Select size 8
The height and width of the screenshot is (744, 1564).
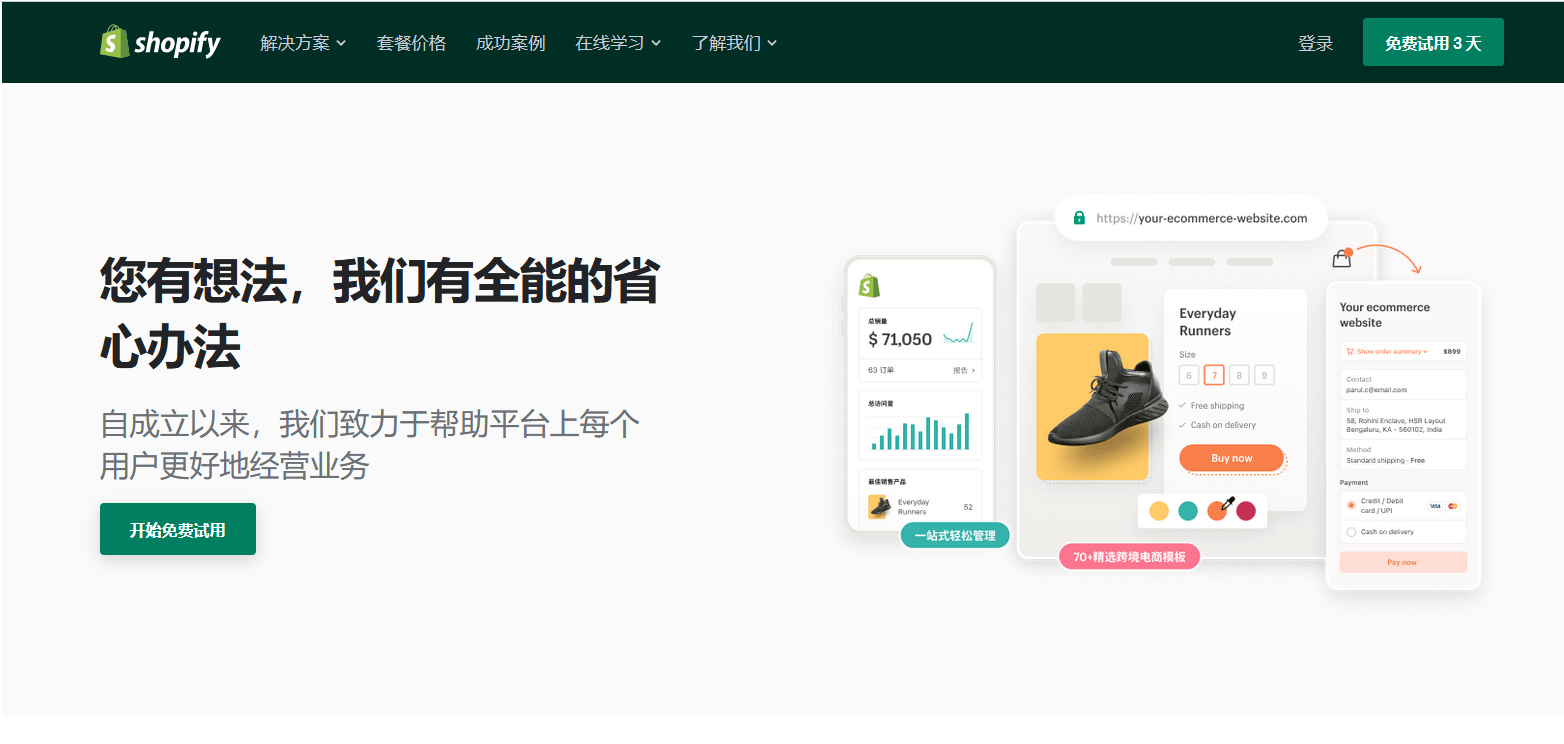(x=1239, y=375)
